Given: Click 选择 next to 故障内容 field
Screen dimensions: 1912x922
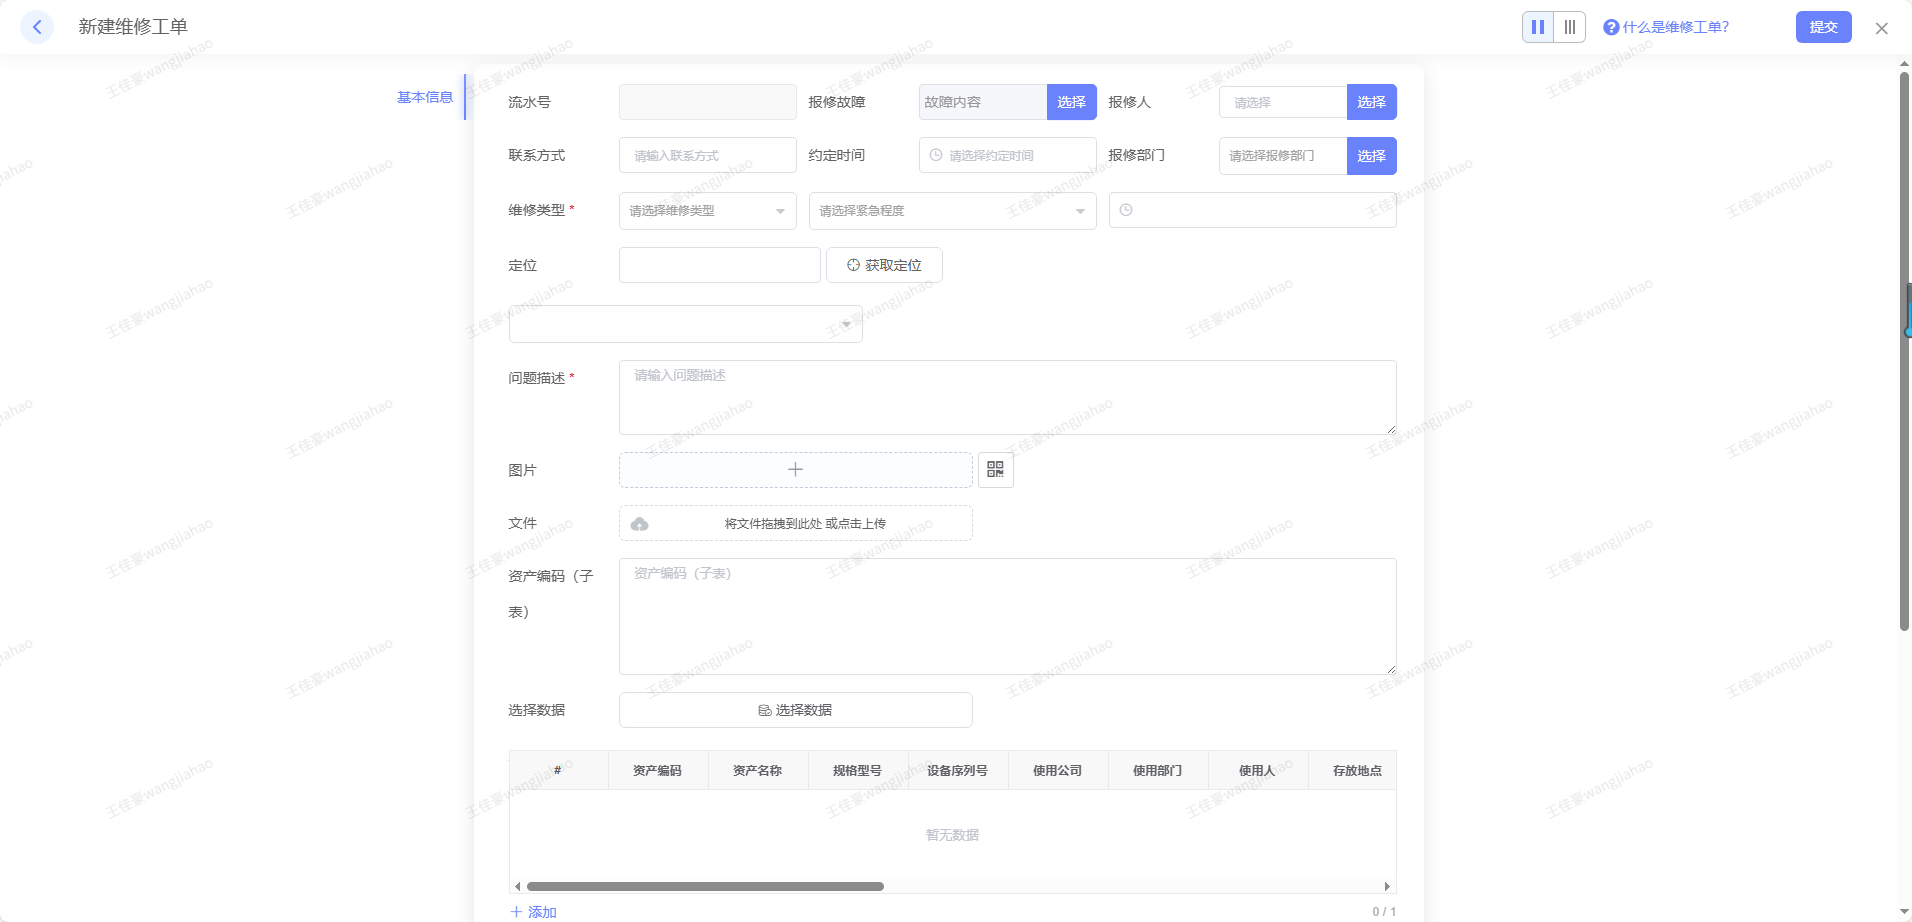Looking at the screenshot, I should 1071,102.
